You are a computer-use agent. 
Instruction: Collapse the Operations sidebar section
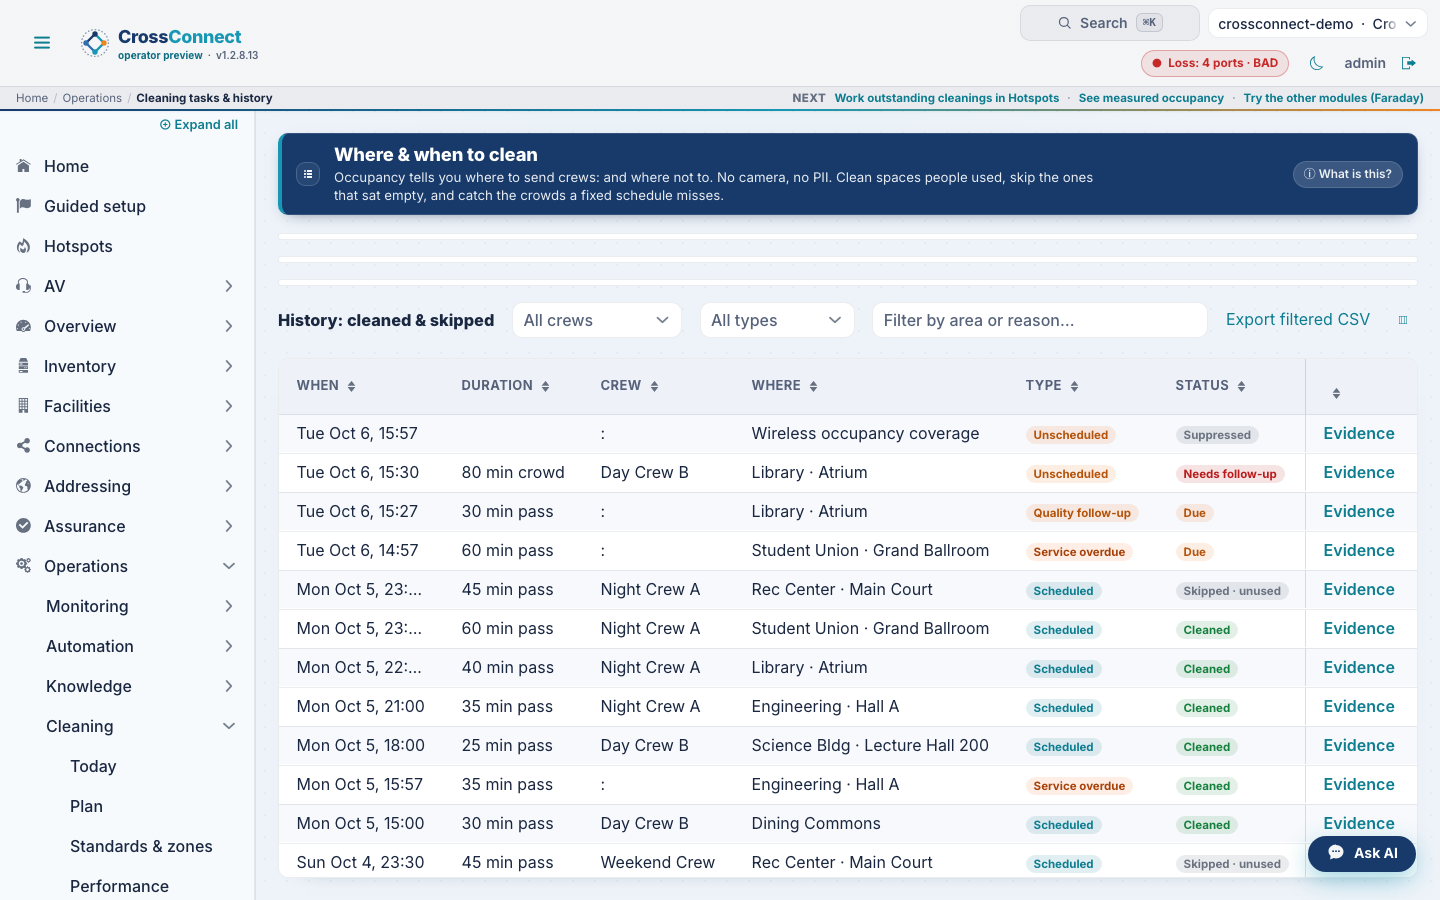pos(229,566)
